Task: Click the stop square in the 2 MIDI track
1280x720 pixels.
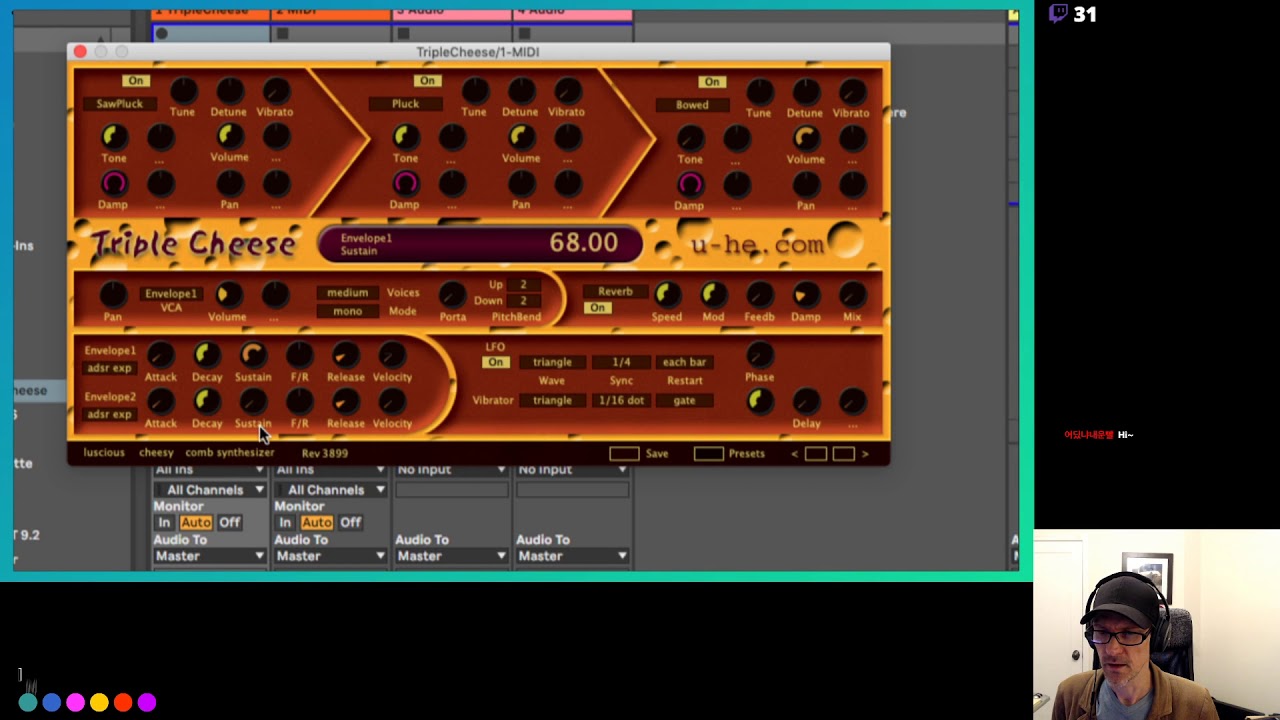Action: point(282,33)
